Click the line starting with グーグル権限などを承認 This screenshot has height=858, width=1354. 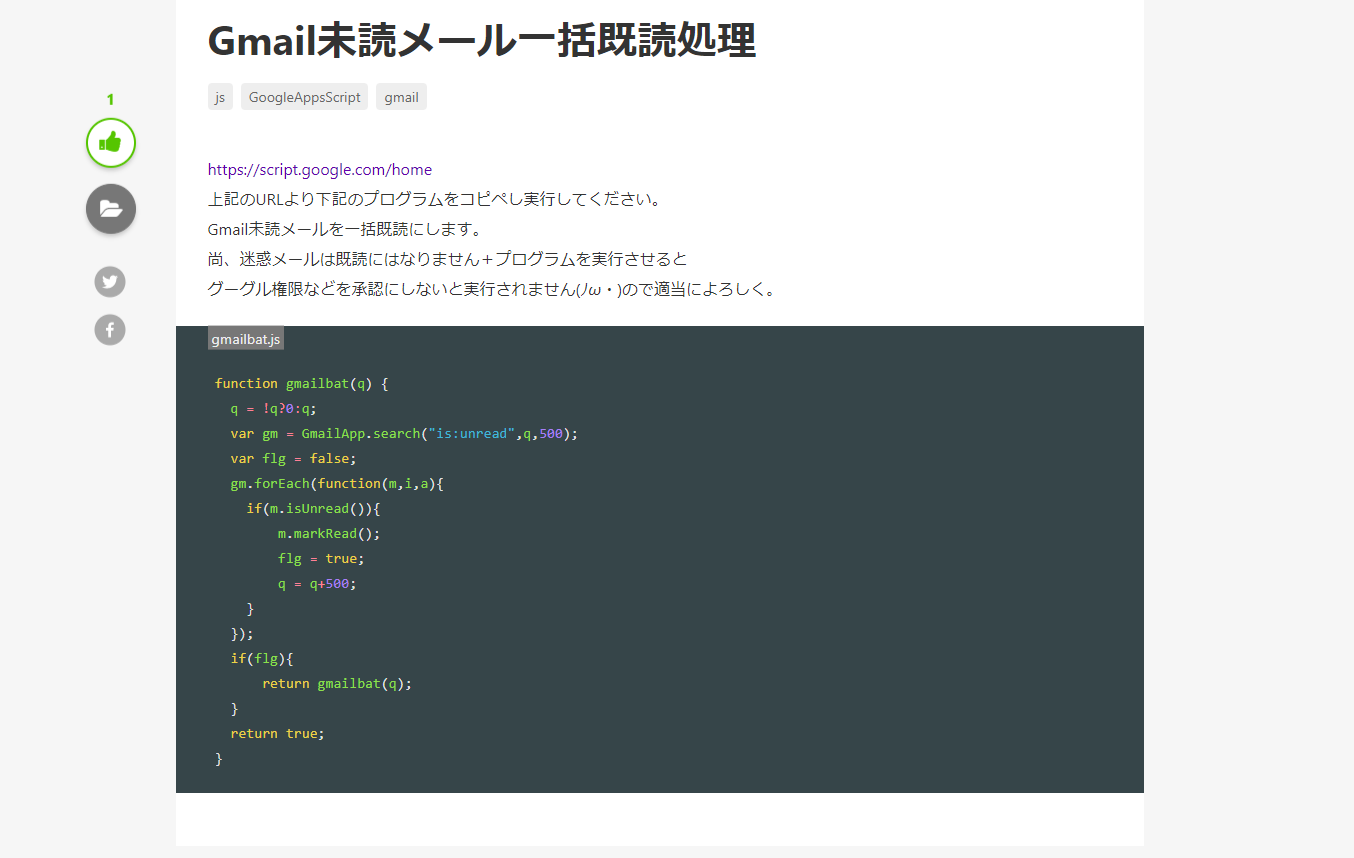click(x=492, y=290)
